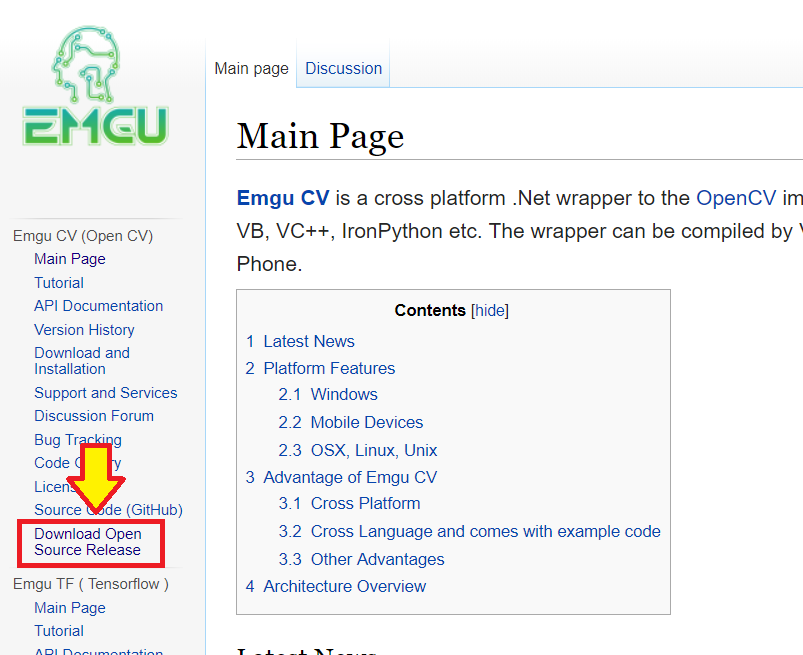Click the Main Page title heading

320,136
